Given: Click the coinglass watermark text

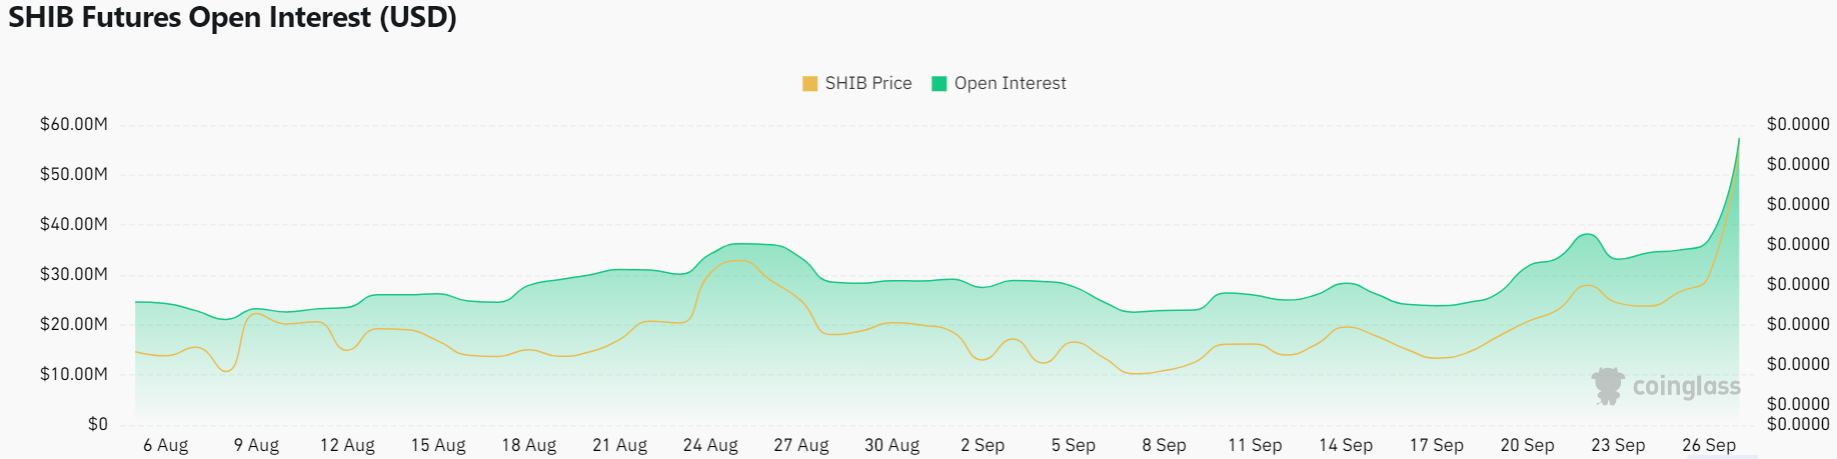Looking at the screenshot, I should 1686,386.
